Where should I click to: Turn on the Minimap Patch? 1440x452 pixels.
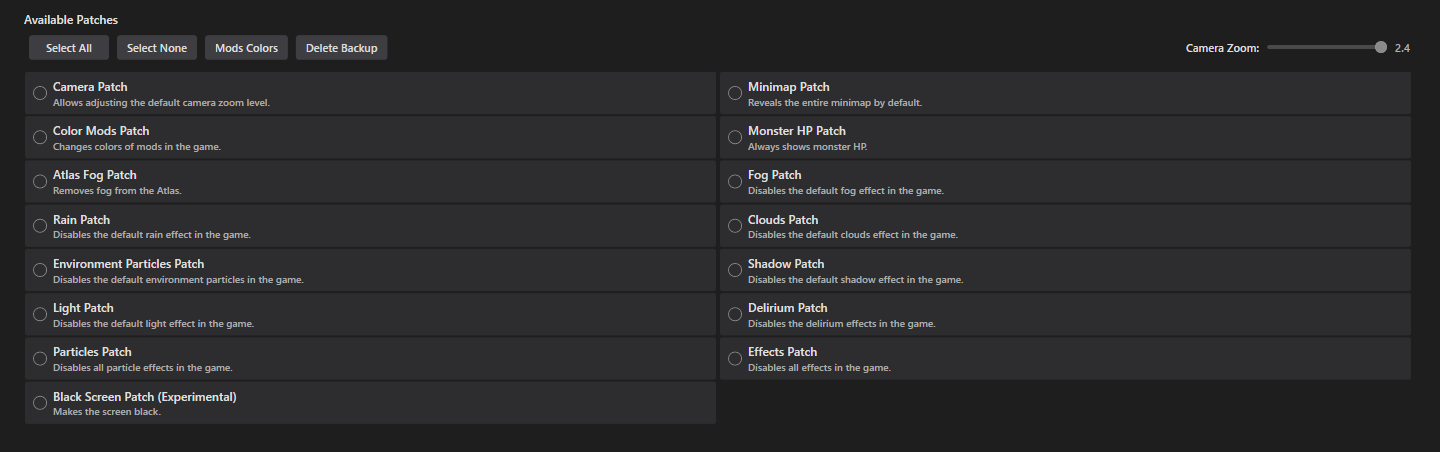click(x=735, y=94)
